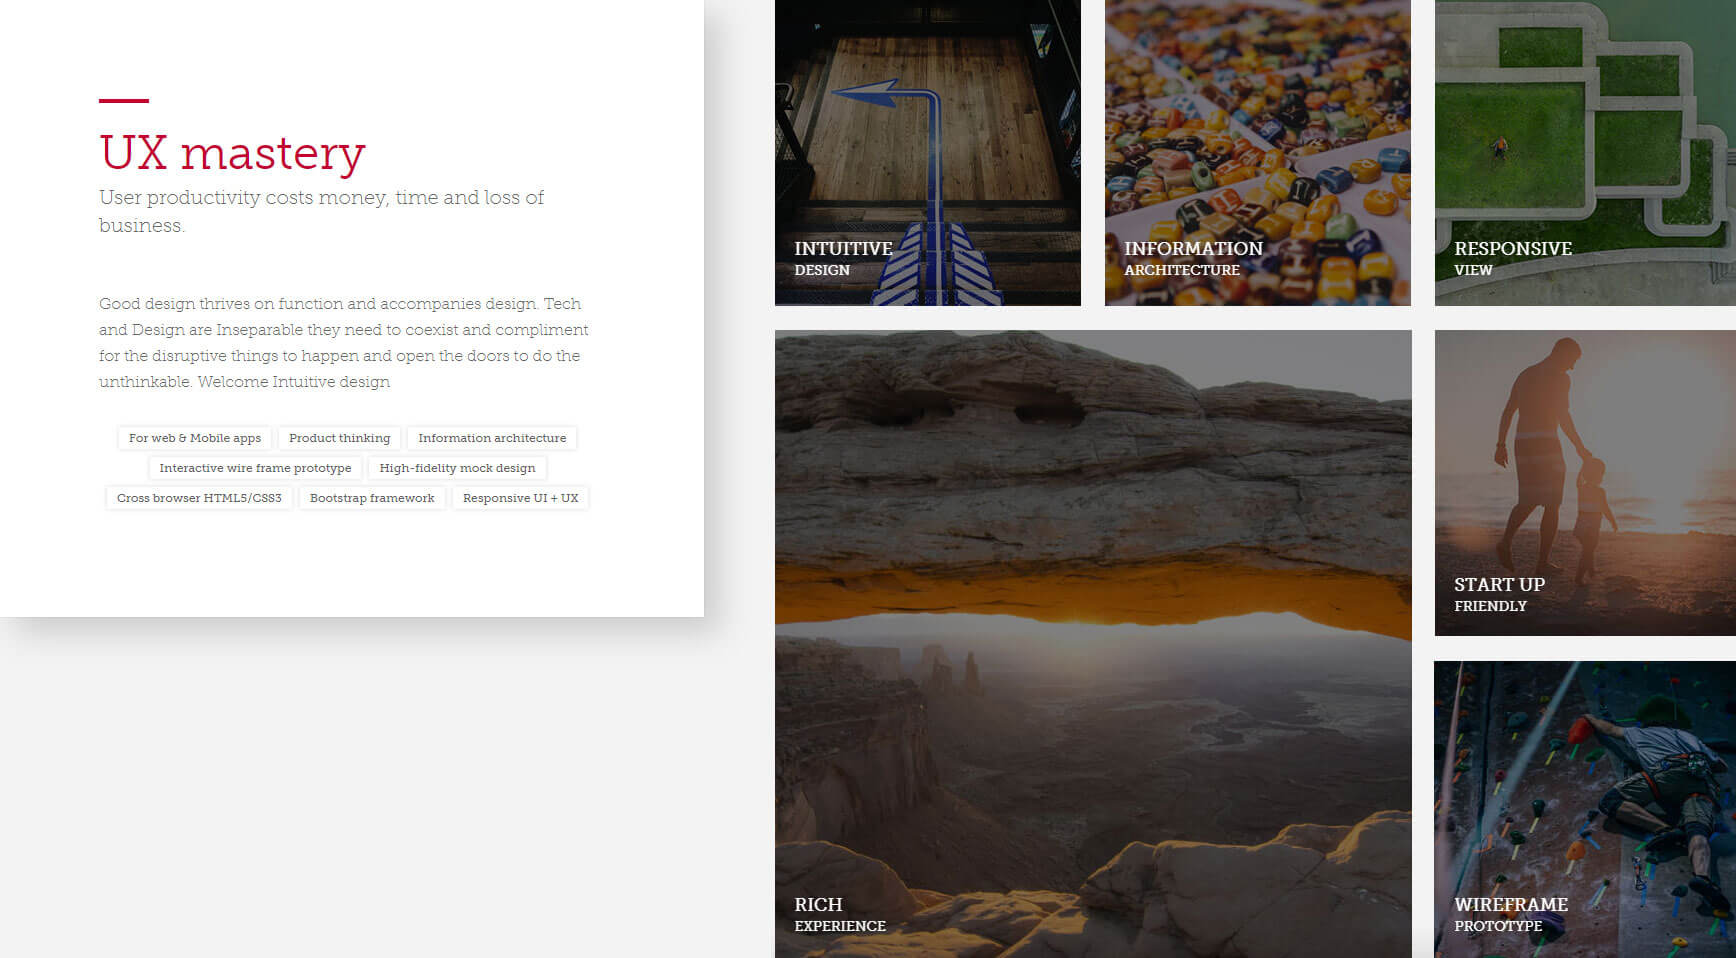Click the 'Good design thrives on function' paragraph
The image size is (1736, 958).
(x=343, y=342)
